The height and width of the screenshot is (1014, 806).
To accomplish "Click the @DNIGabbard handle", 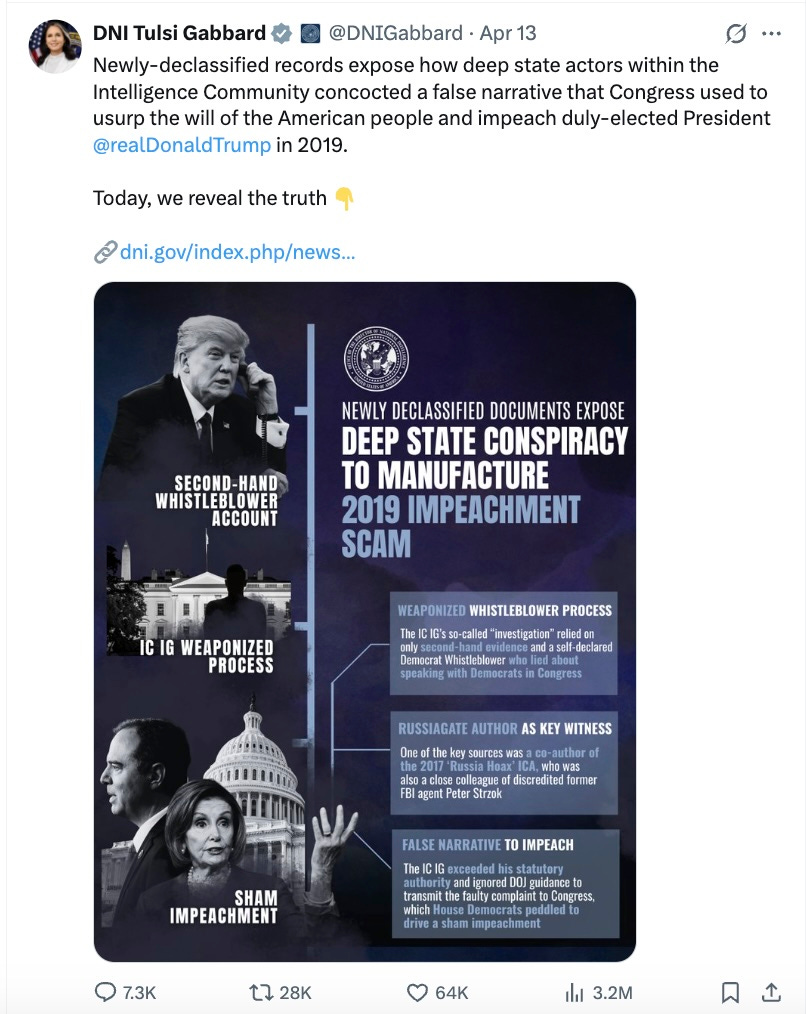I will [x=395, y=31].
